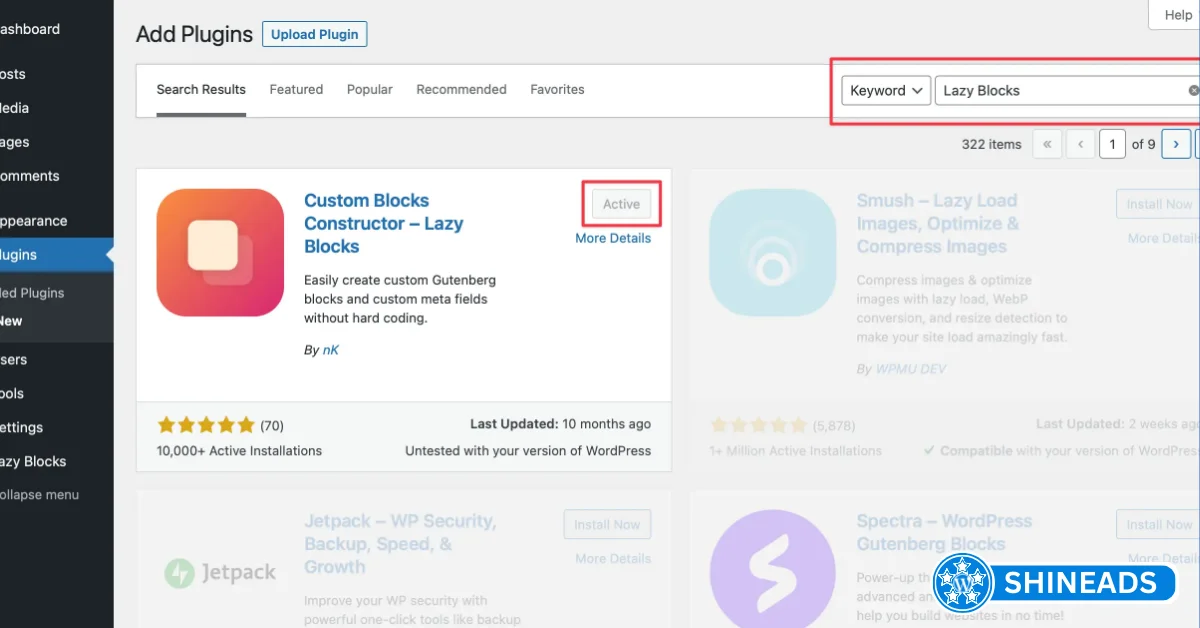Click "Last Updated: 10 months ago" text

(560, 424)
